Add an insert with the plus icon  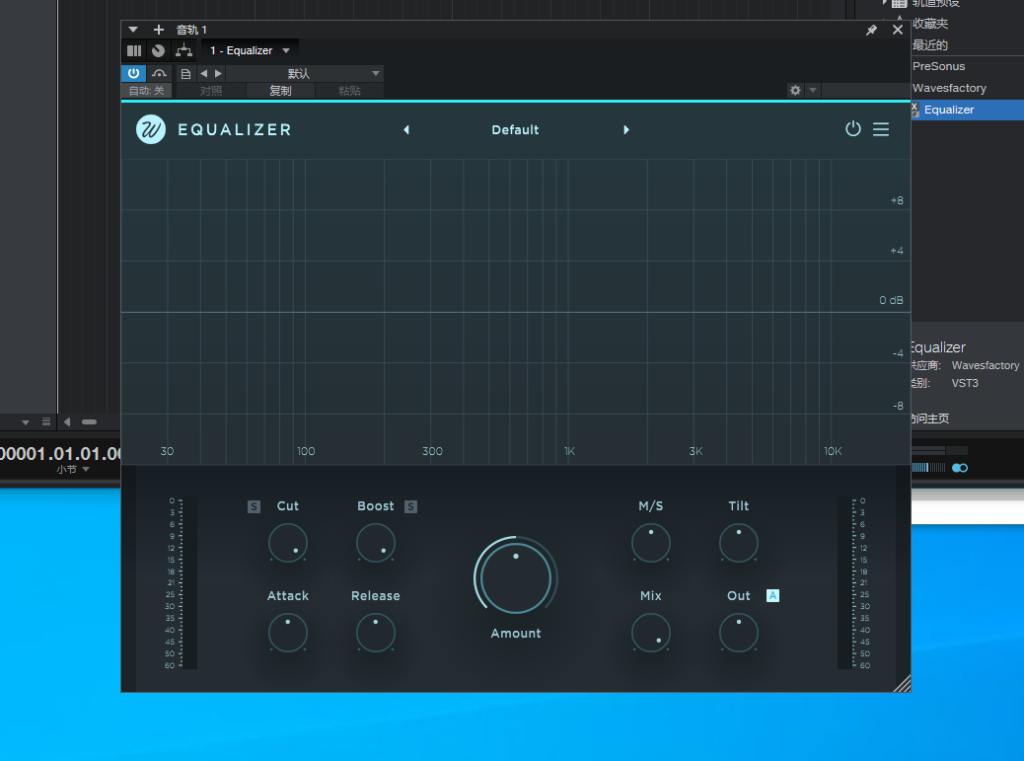(x=158, y=29)
